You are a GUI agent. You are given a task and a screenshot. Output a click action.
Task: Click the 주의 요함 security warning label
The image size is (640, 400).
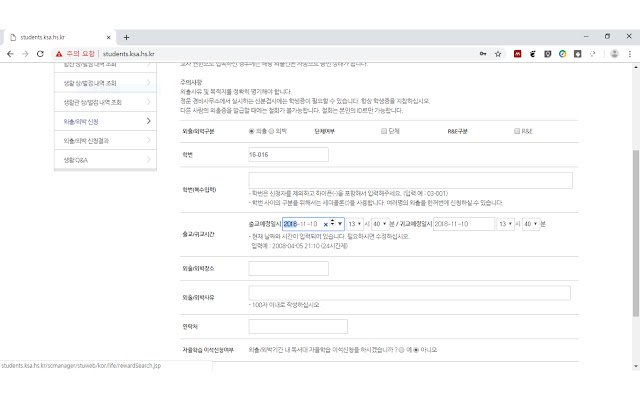tap(80, 54)
